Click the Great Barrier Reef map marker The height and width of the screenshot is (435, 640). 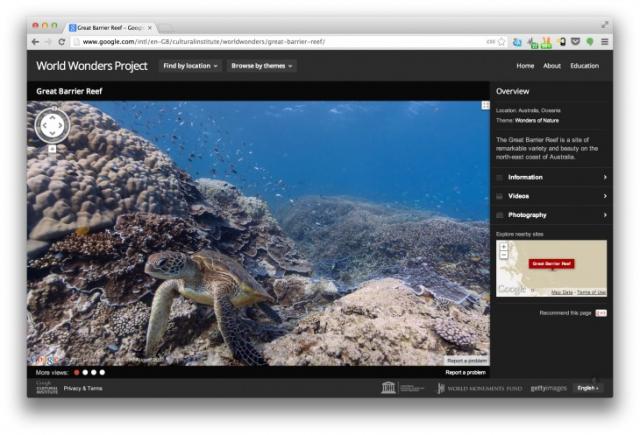pyautogui.click(x=551, y=264)
